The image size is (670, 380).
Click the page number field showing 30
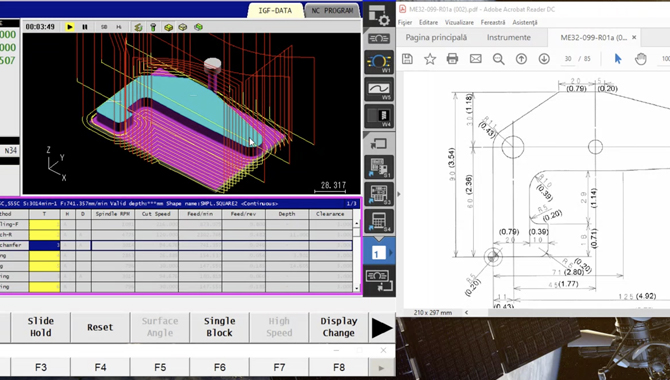click(x=568, y=59)
